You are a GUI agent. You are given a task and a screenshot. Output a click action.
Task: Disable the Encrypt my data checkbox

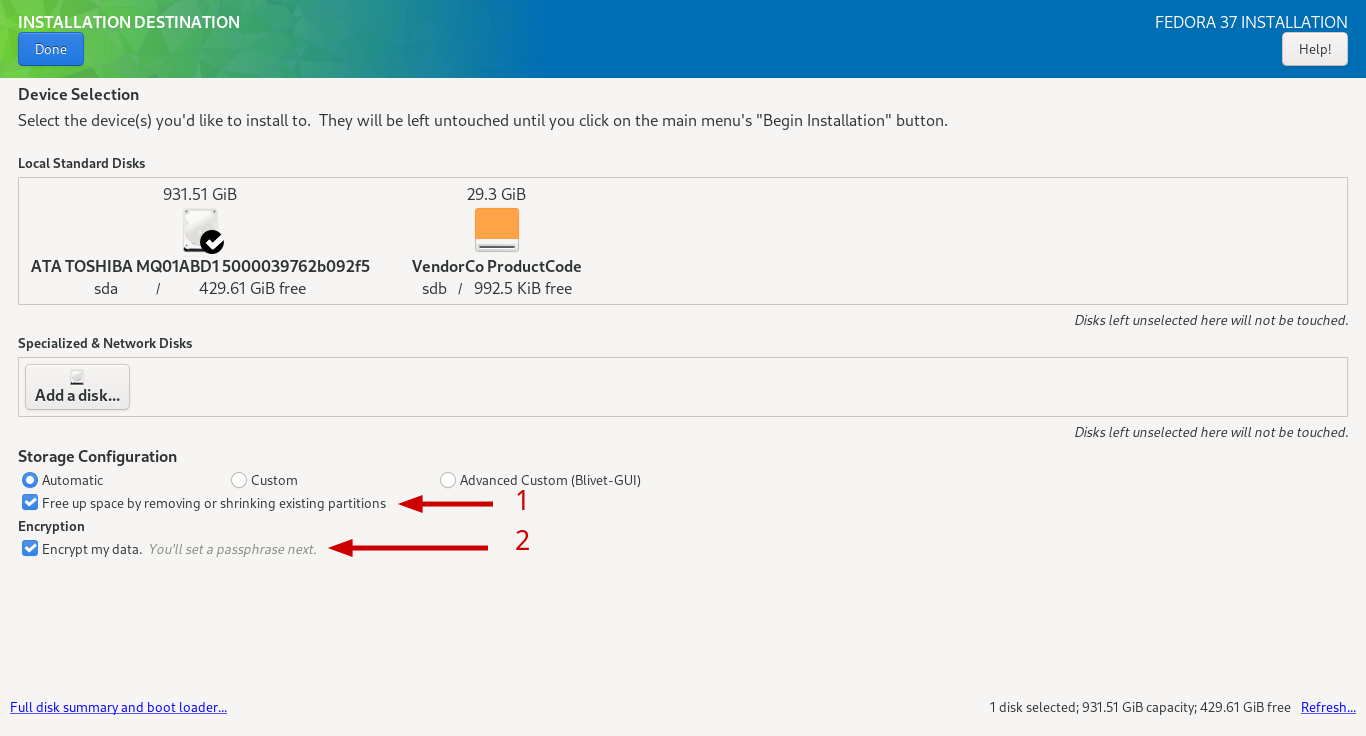click(30, 549)
